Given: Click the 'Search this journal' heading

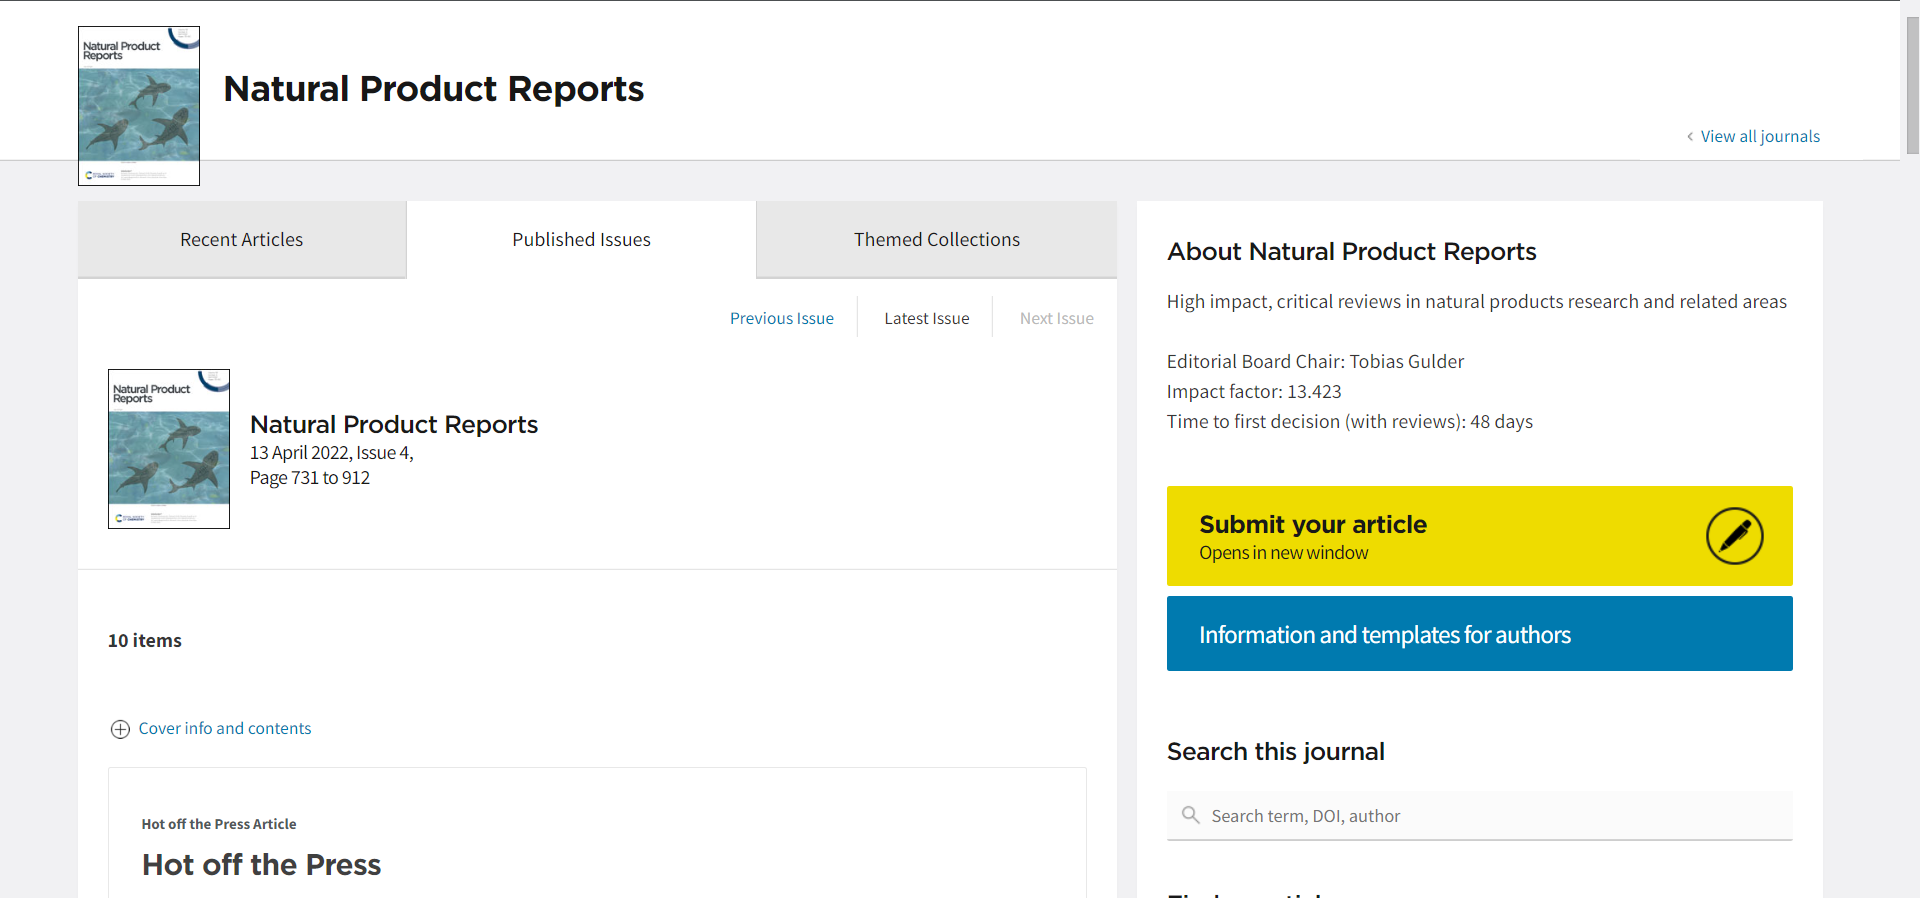Looking at the screenshot, I should point(1276,751).
